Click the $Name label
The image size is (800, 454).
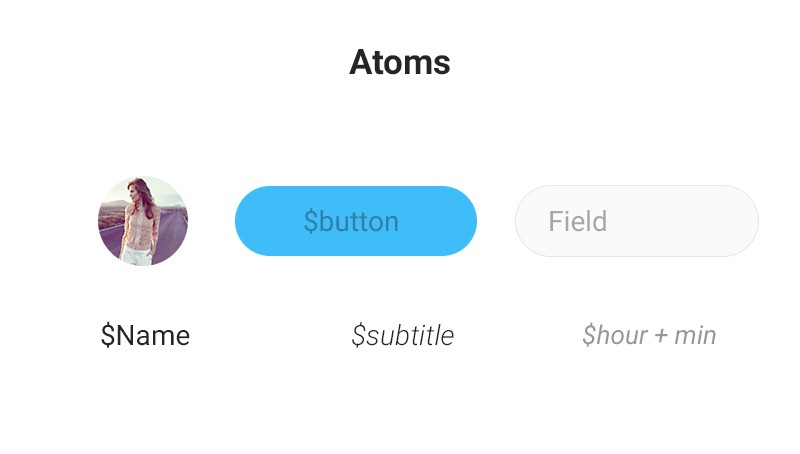145,336
